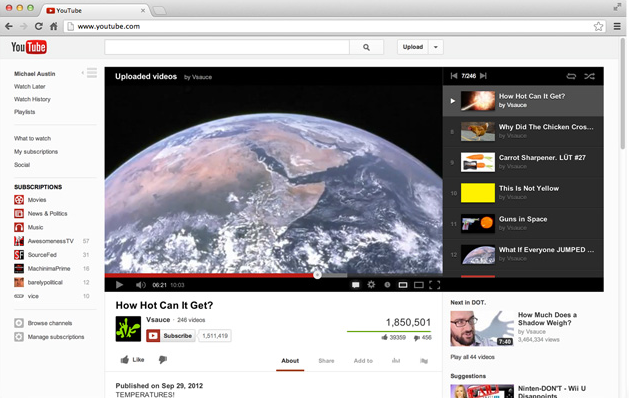The image size is (629, 398).
Task: Select Why Did The Chicken Cross playlist item
Action: tap(523, 132)
